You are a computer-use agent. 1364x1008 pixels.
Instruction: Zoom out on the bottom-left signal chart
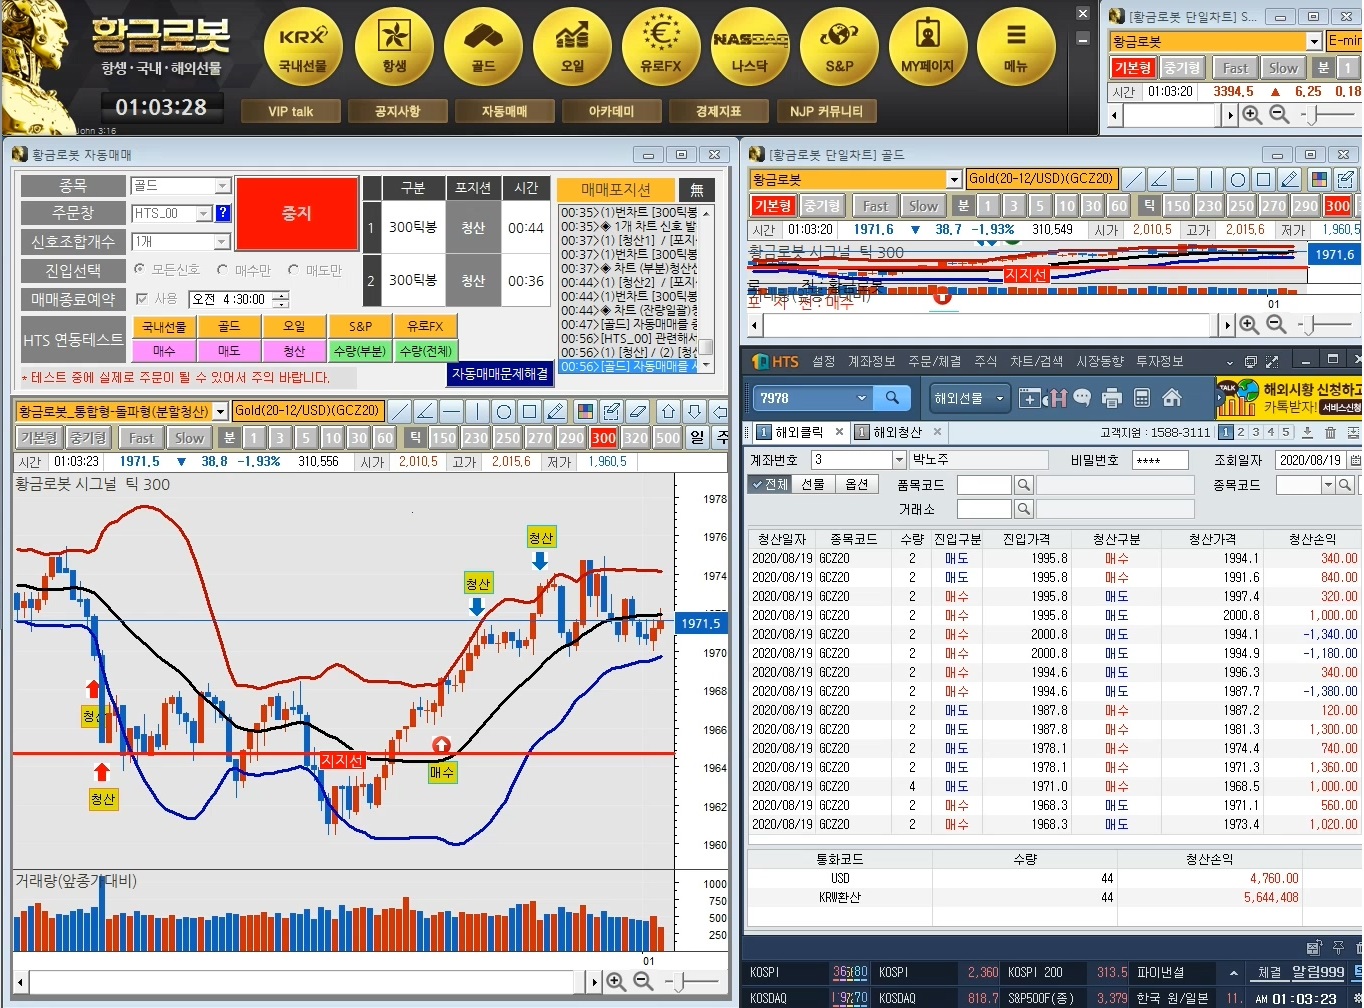tap(643, 982)
